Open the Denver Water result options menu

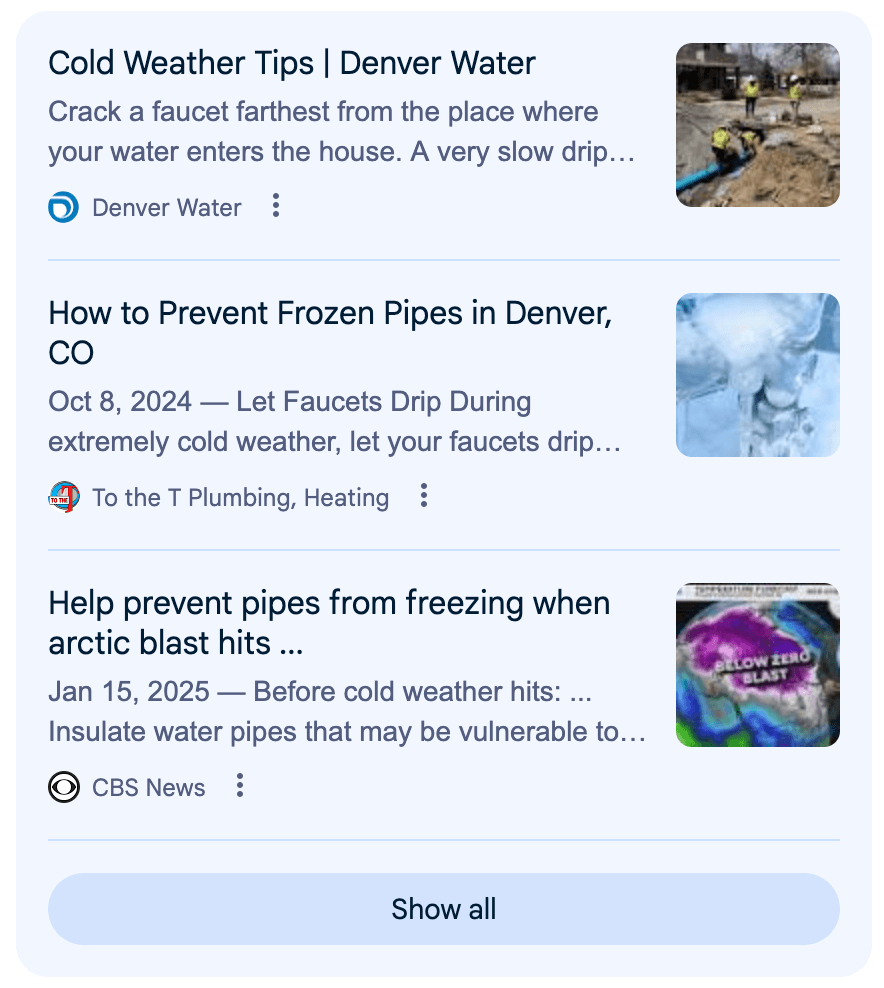(x=275, y=206)
